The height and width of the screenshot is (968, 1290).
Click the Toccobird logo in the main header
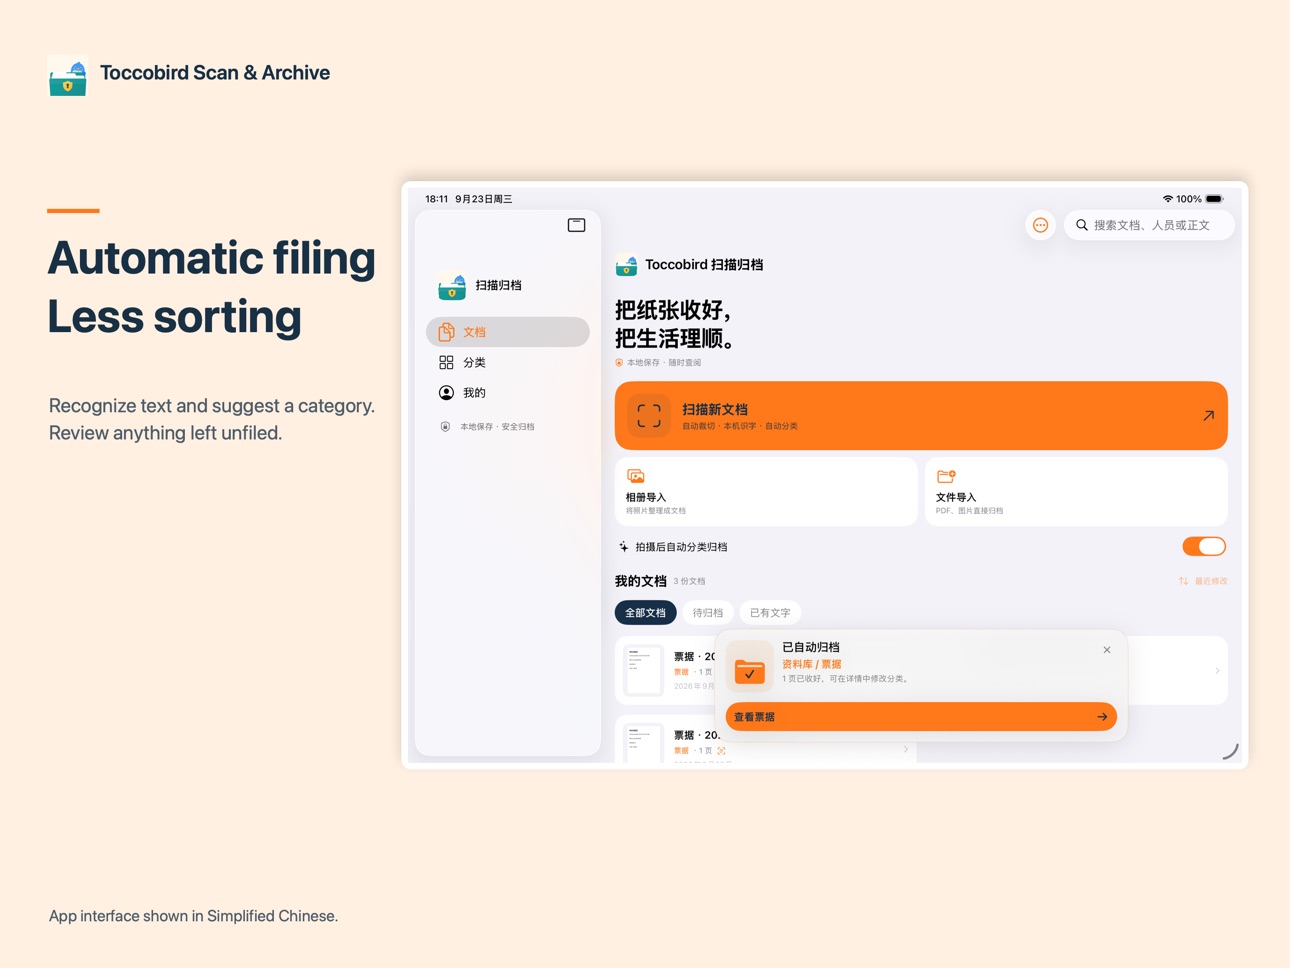pyautogui.click(x=626, y=265)
